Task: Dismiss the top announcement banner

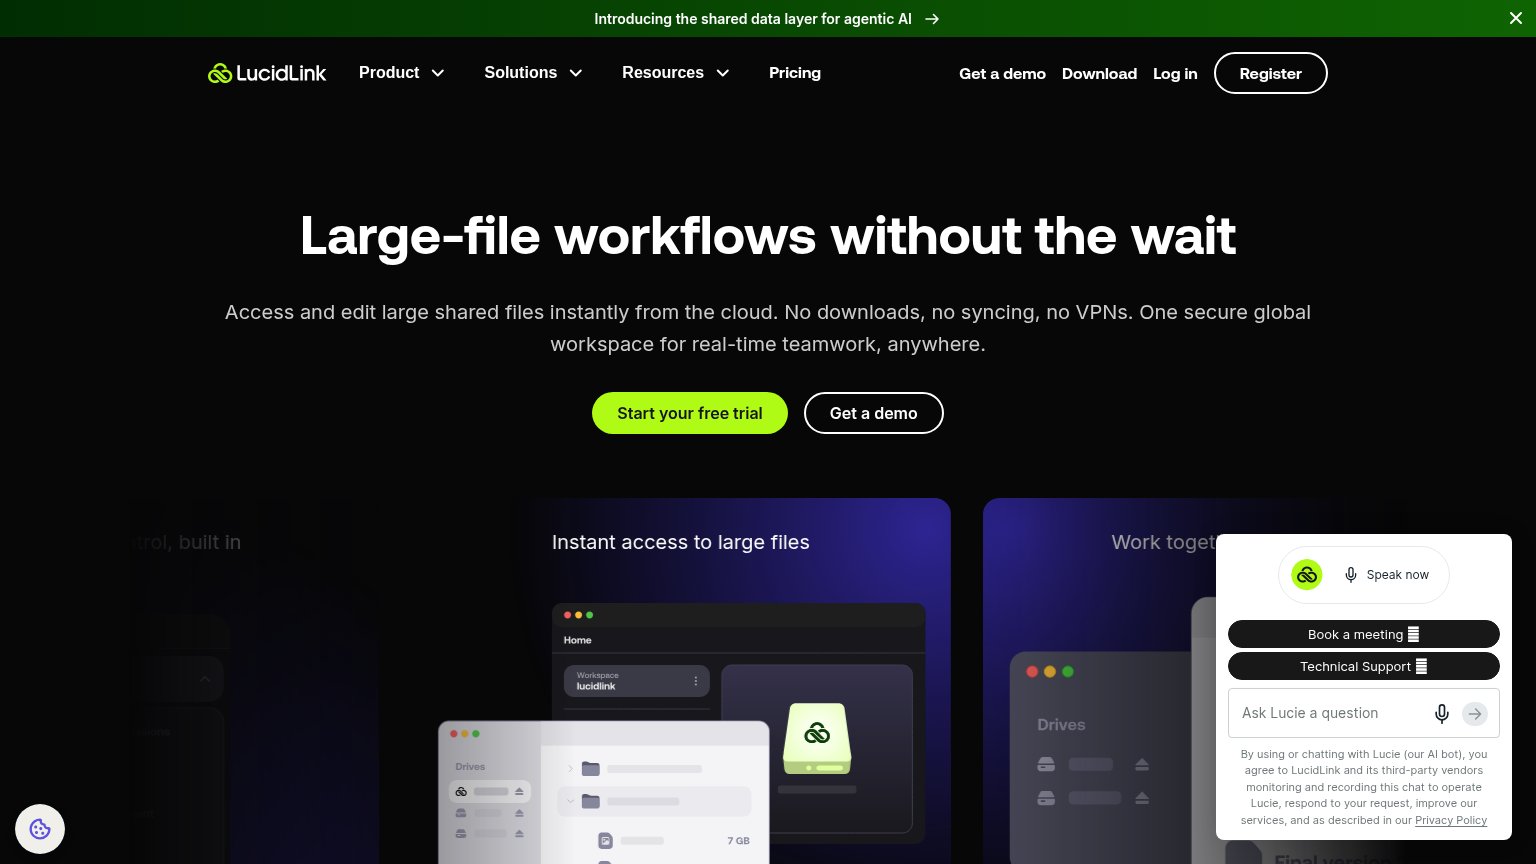Action: 1516,18
